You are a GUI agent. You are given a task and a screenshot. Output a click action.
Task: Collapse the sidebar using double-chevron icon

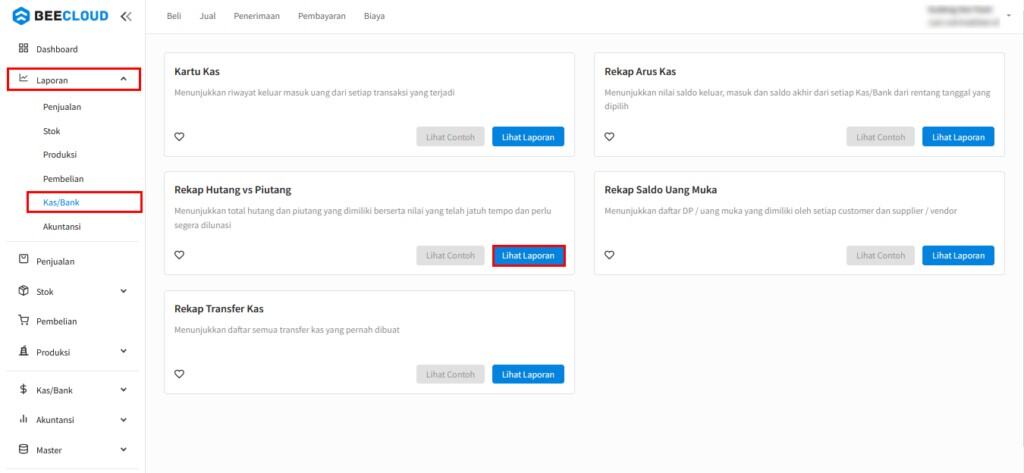126,16
